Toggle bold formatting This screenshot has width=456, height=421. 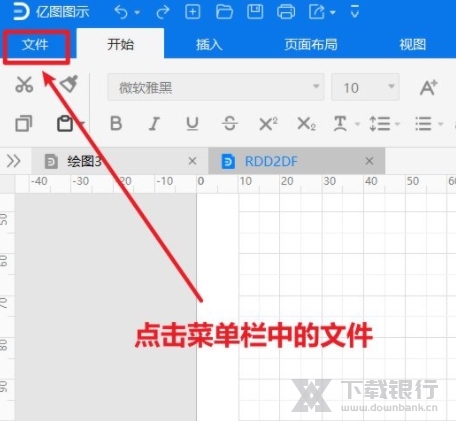[x=116, y=124]
